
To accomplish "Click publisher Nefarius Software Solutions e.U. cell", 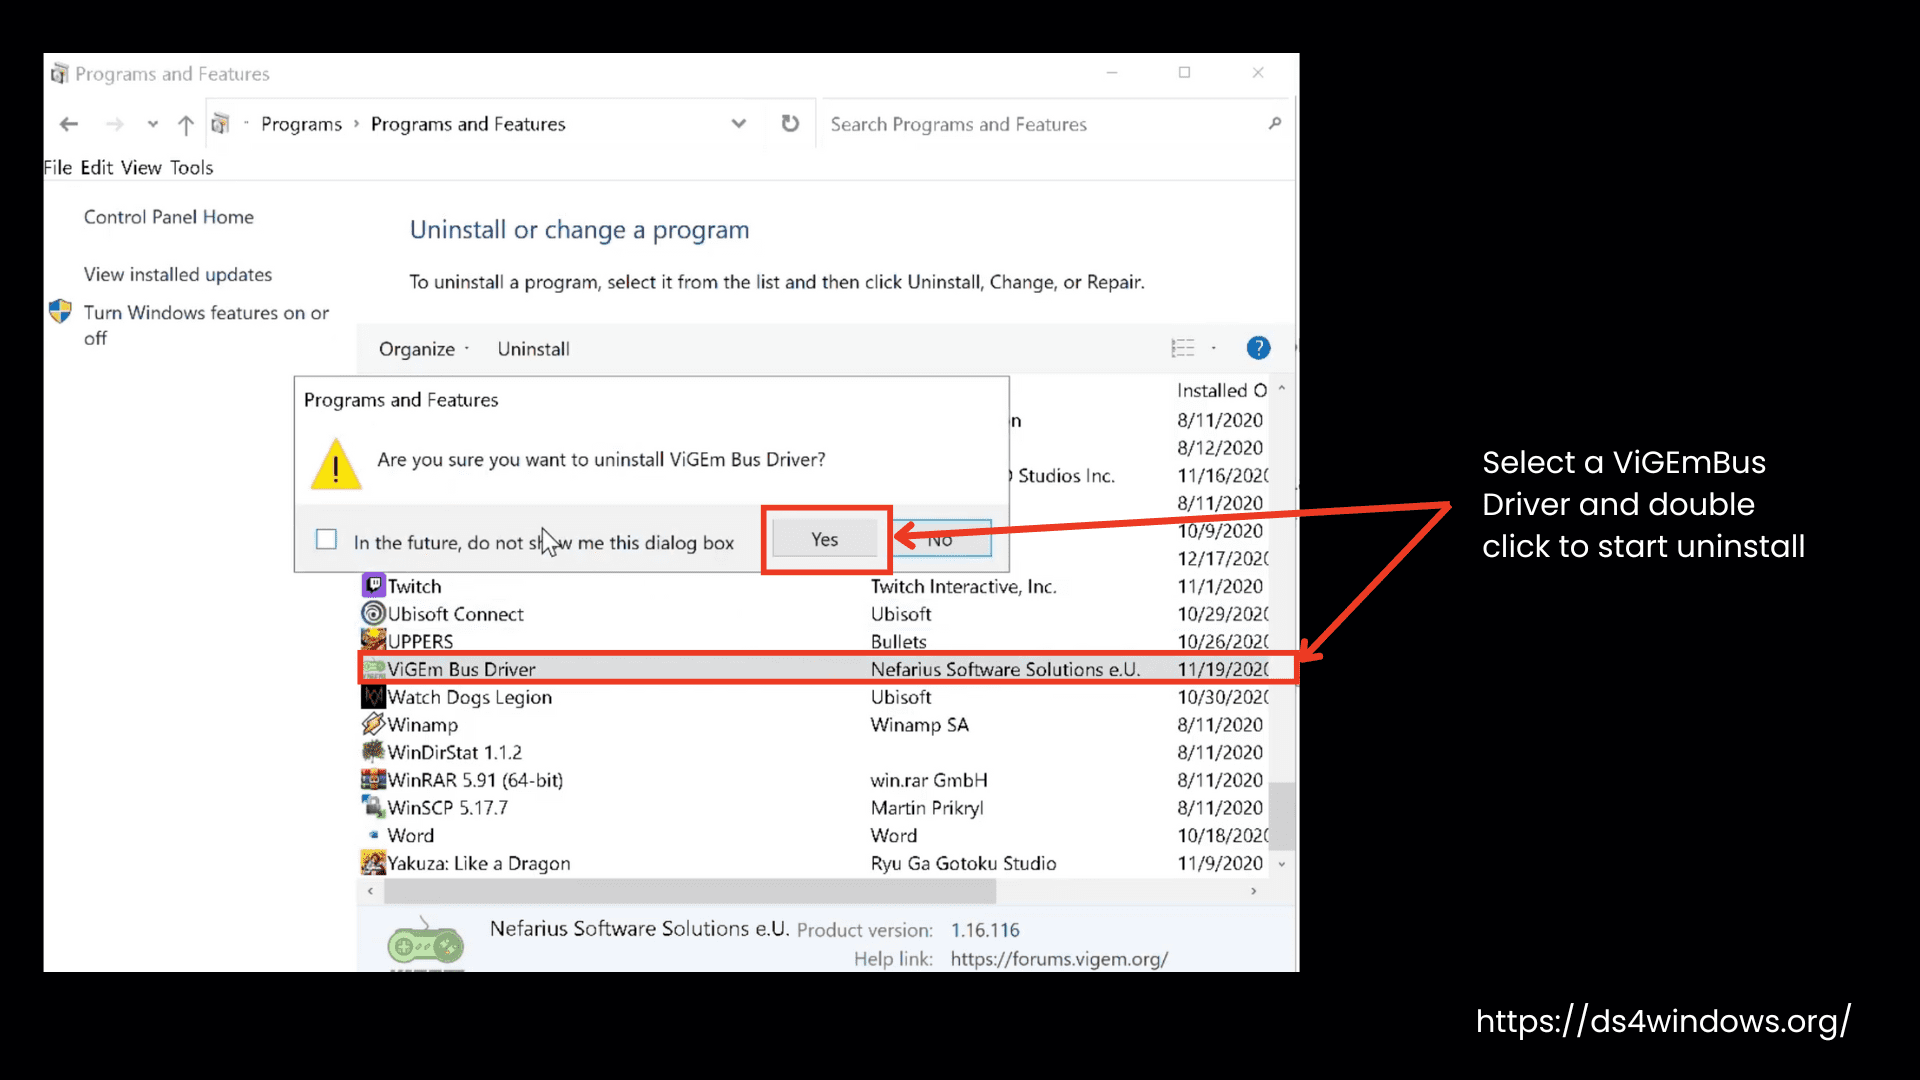I will 1005,669.
